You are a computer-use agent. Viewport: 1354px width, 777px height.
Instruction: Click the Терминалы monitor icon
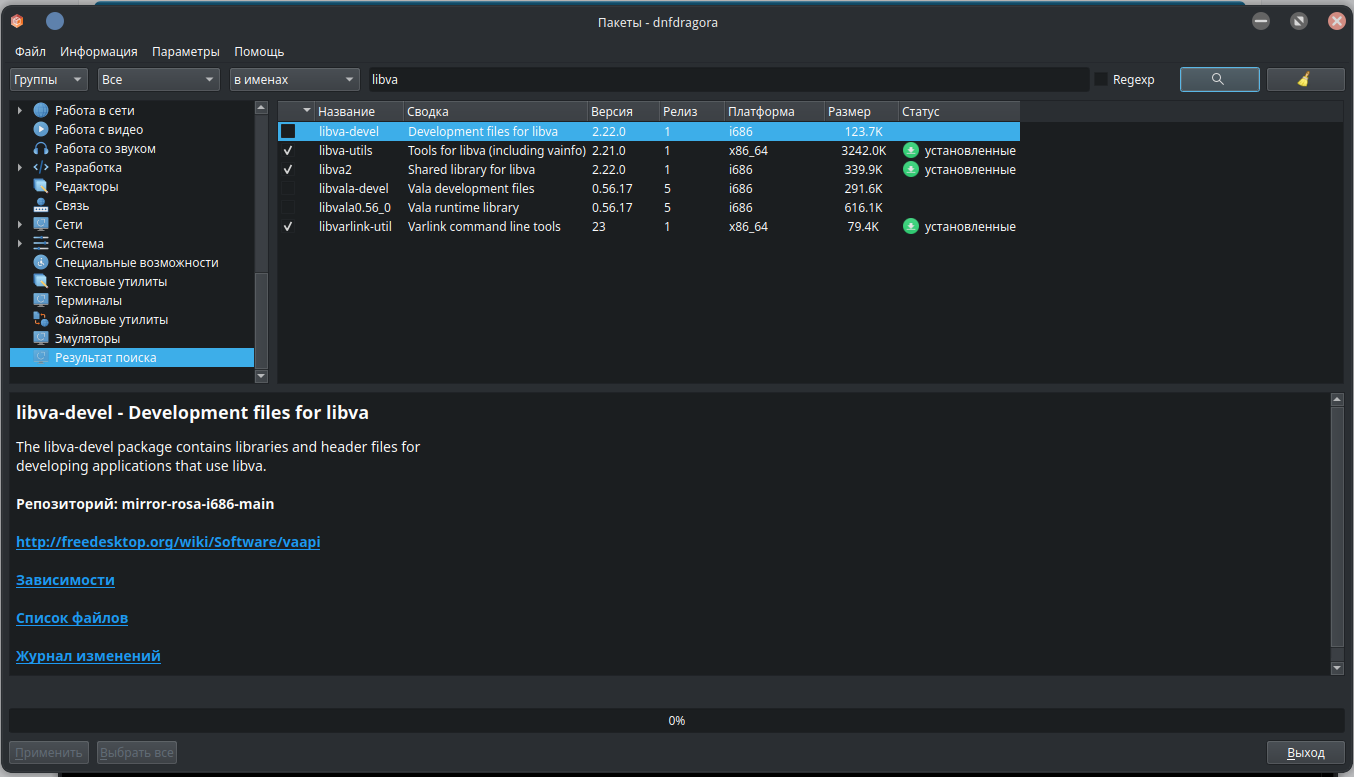(x=41, y=300)
